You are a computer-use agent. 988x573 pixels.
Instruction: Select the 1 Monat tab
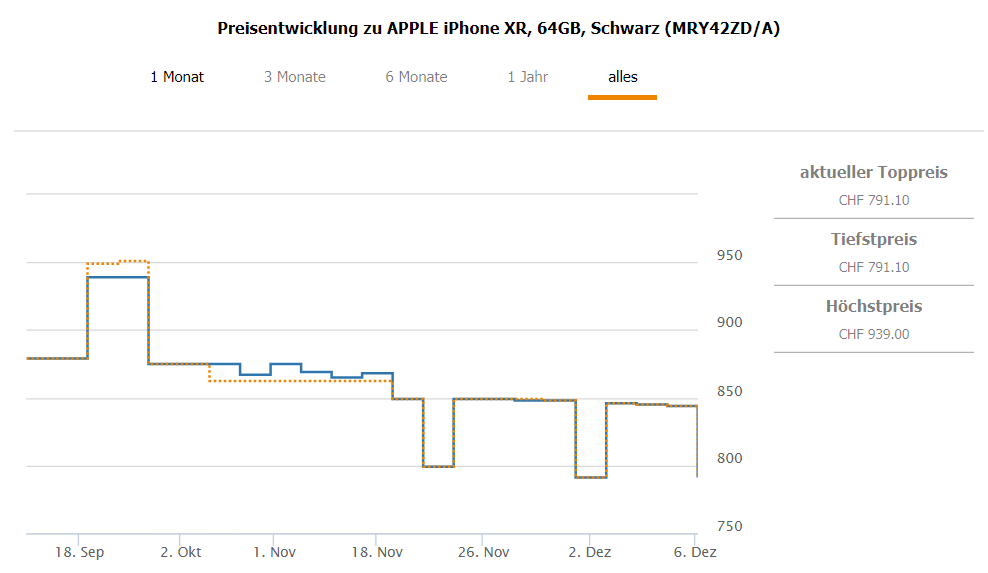point(177,77)
